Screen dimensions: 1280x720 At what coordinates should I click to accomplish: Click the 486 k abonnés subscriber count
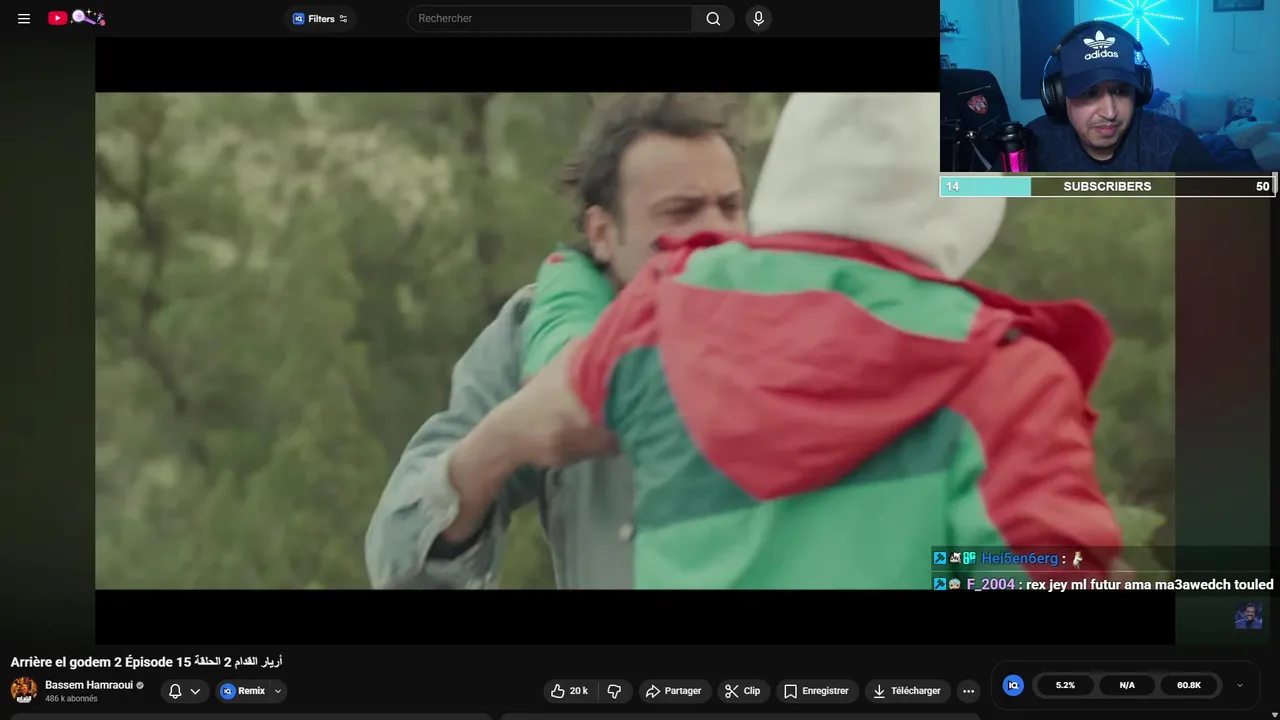click(x=71, y=699)
